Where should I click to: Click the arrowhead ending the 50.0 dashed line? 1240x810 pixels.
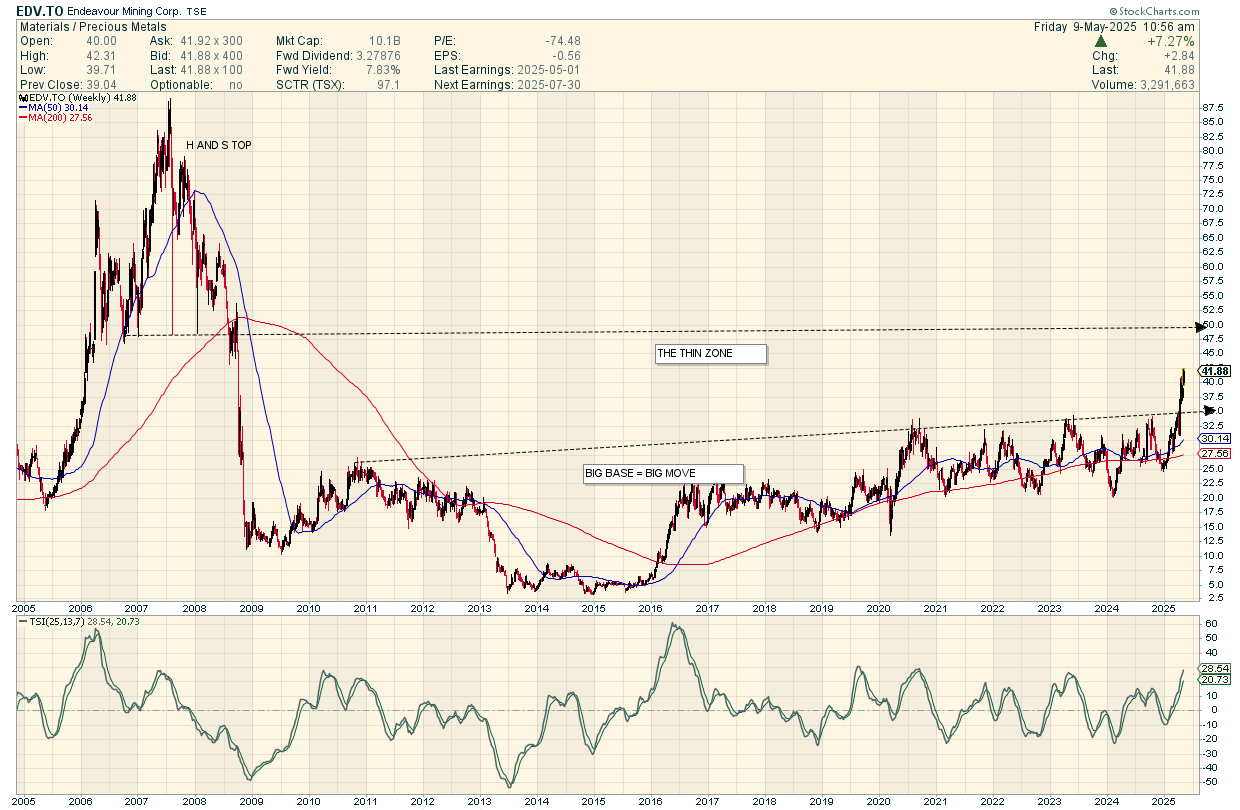pos(1200,326)
